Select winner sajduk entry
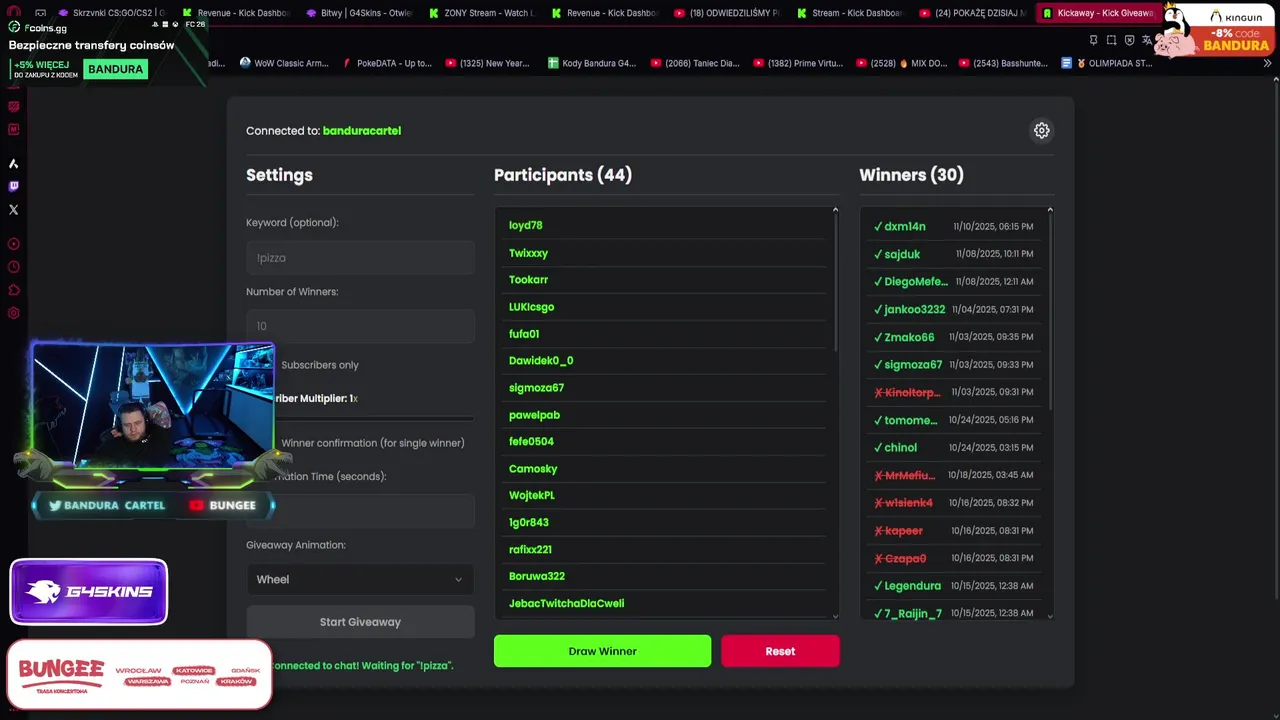Screen dimensions: 1280x720 pyautogui.click(x=955, y=254)
